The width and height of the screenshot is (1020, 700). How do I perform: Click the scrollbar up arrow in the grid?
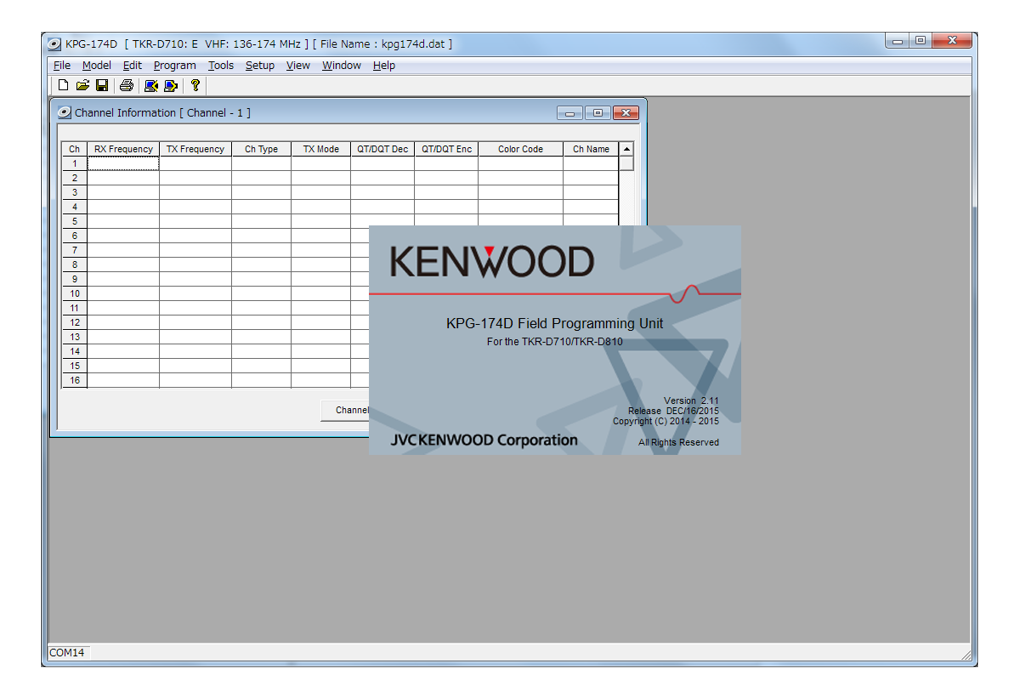click(625, 148)
